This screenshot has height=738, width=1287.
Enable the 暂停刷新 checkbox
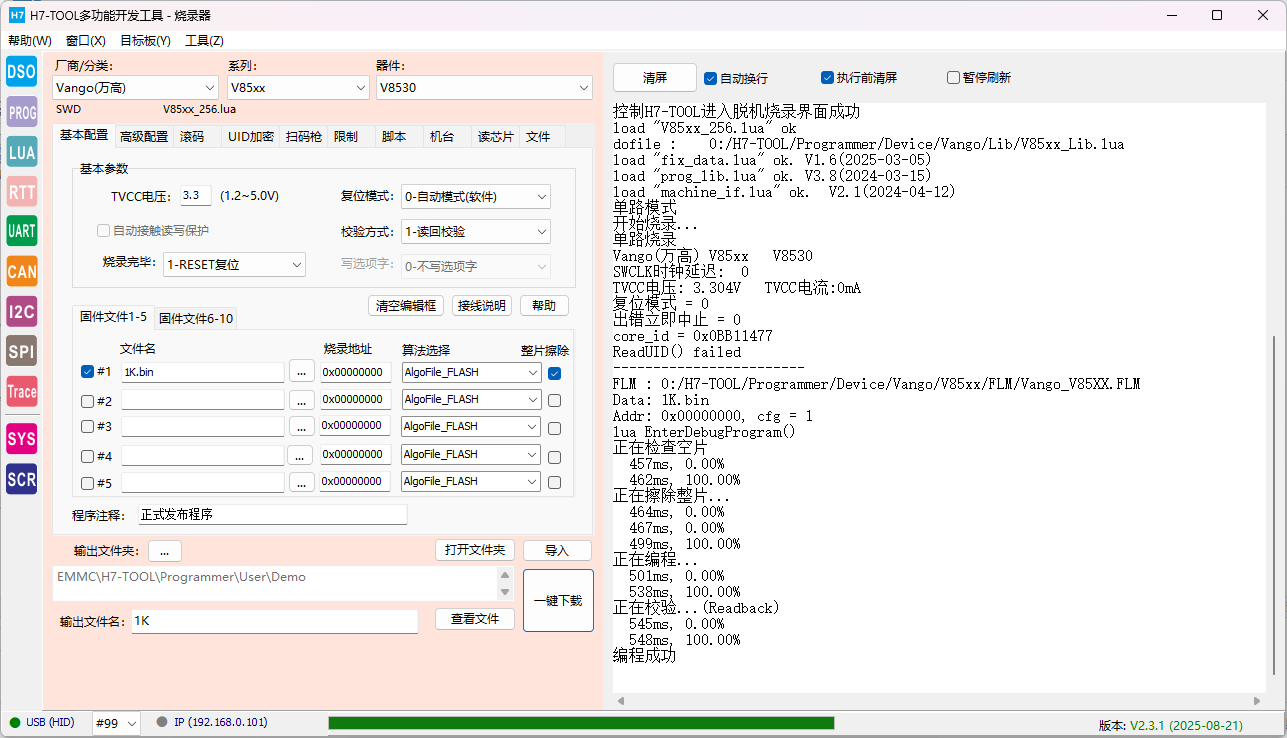pyautogui.click(x=953, y=78)
